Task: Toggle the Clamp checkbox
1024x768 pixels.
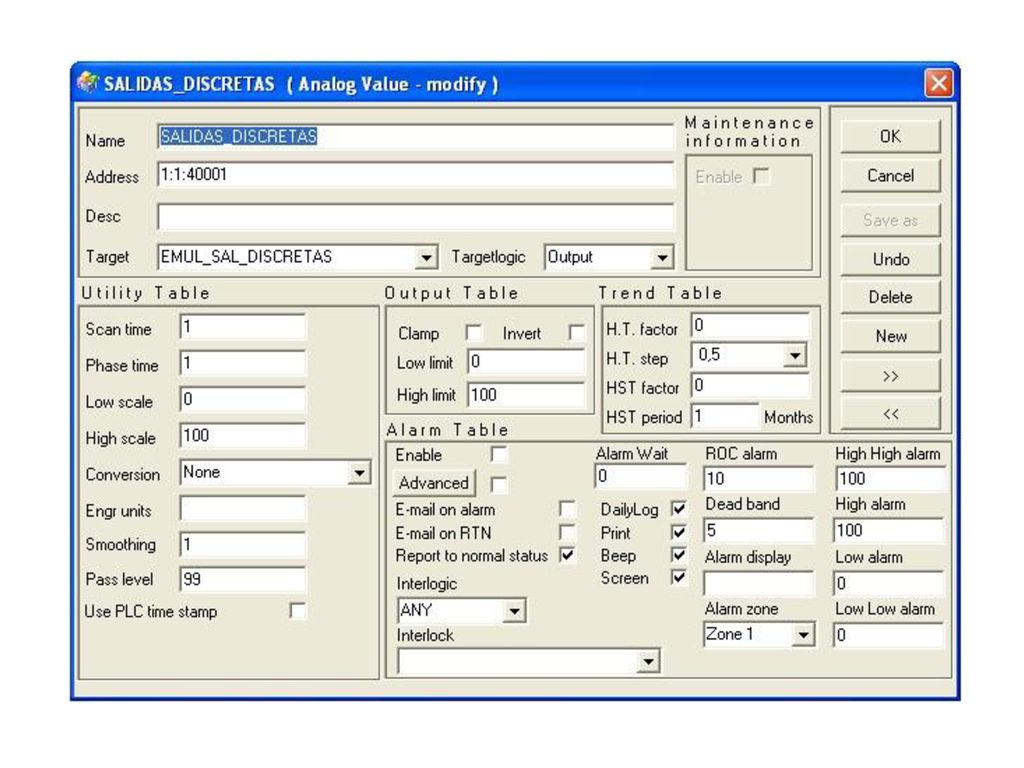Action: [x=474, y=333]
